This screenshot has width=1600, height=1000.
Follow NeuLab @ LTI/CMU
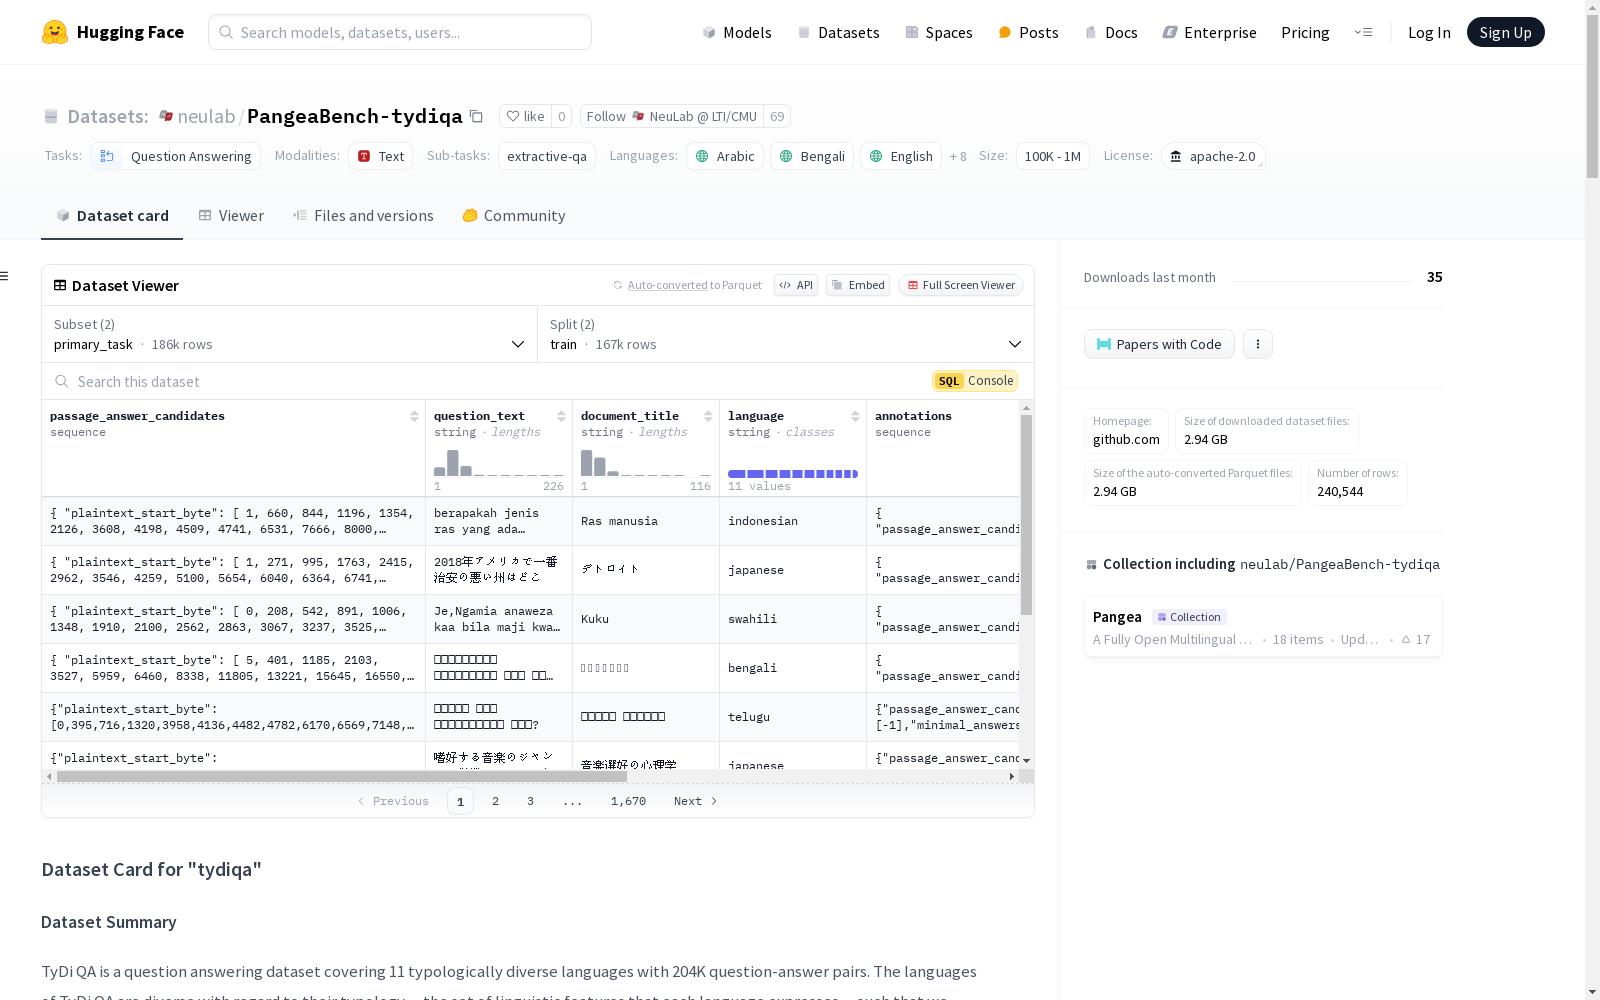click(x=672, y=117)
